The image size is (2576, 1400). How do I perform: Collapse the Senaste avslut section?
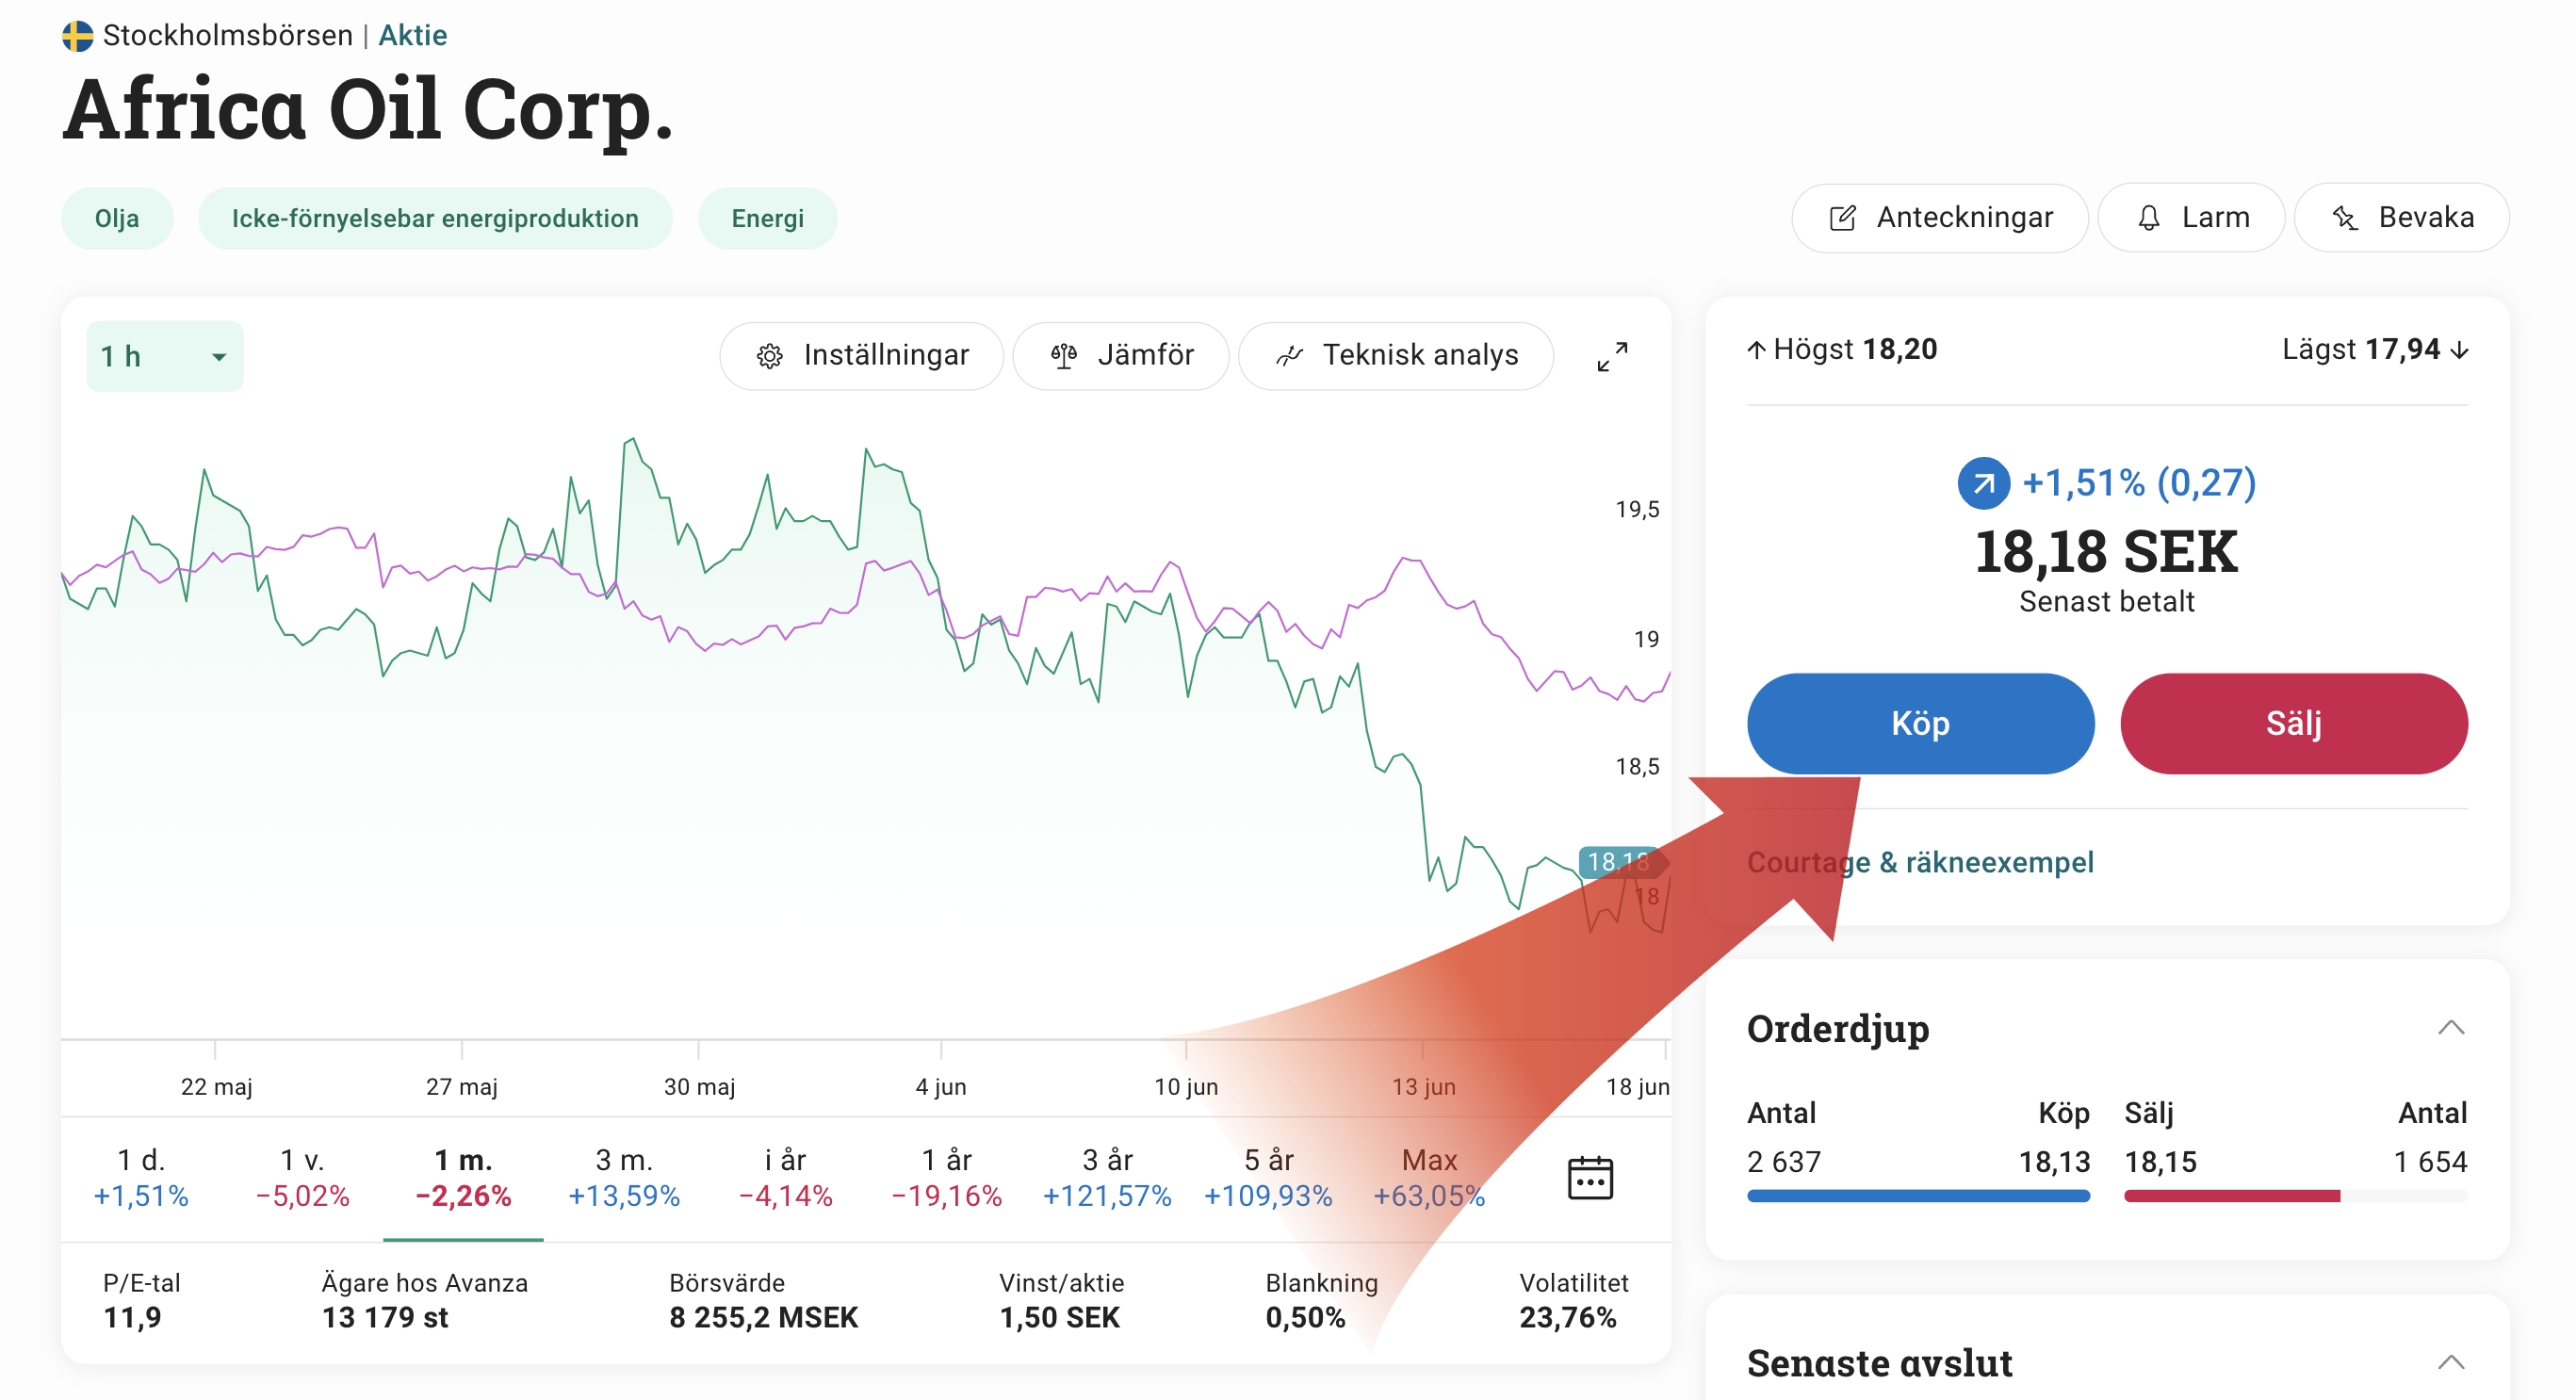pos(2450,1362)
